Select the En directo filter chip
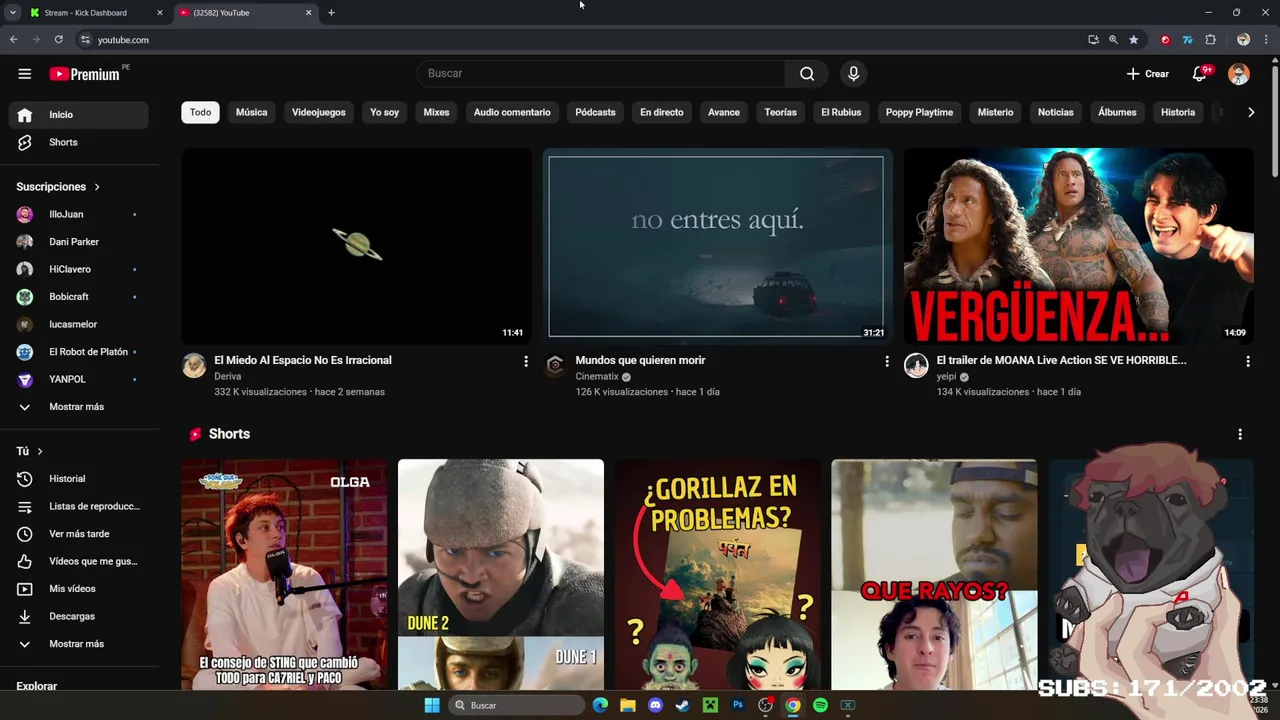Viewport: 1280px width, 720px height. [x=662, y=113]
